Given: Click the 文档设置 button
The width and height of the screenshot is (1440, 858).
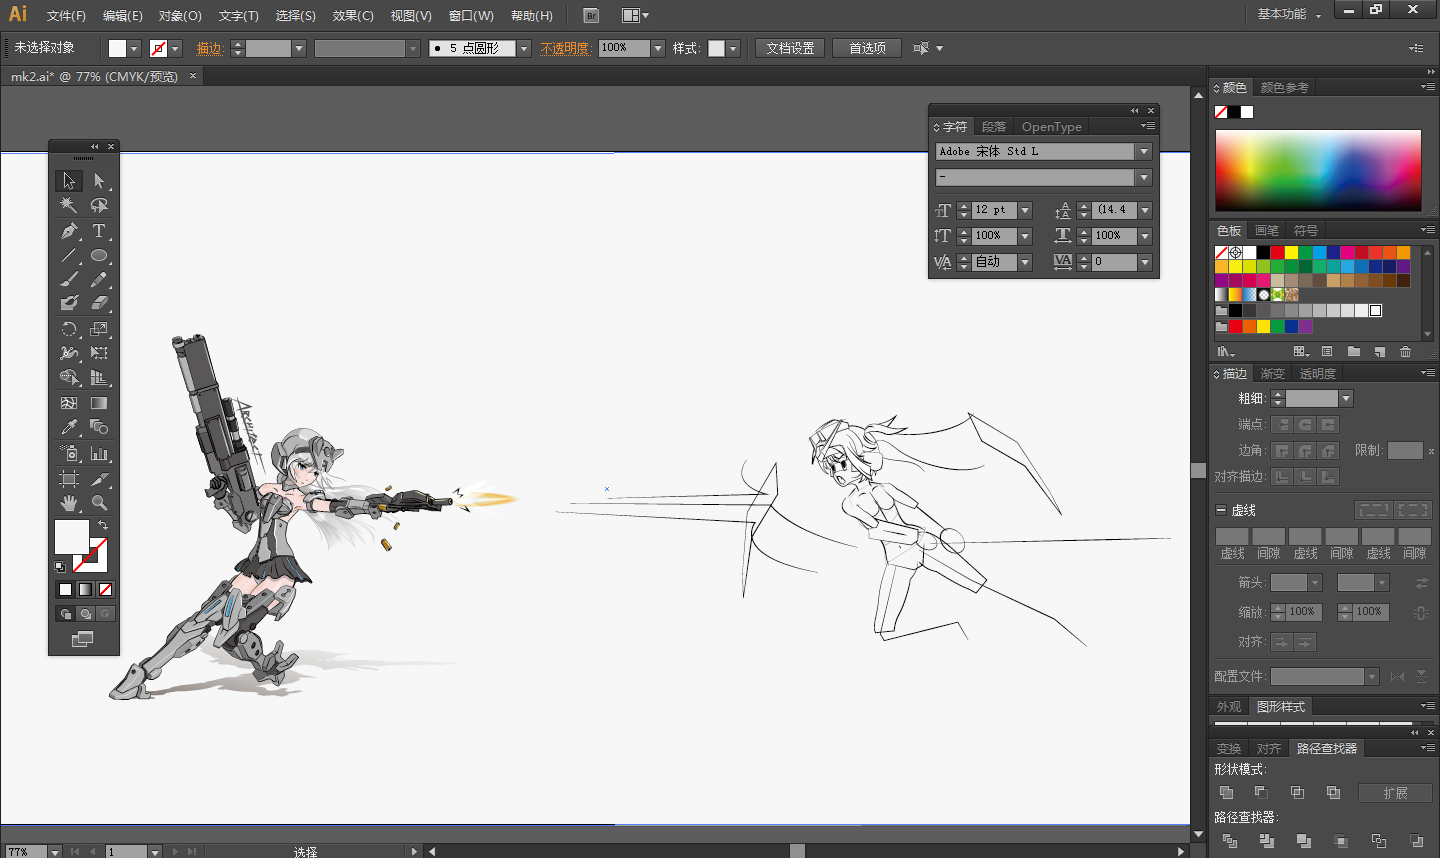Looking at the screenshot, I should click(x=789, y=48).
